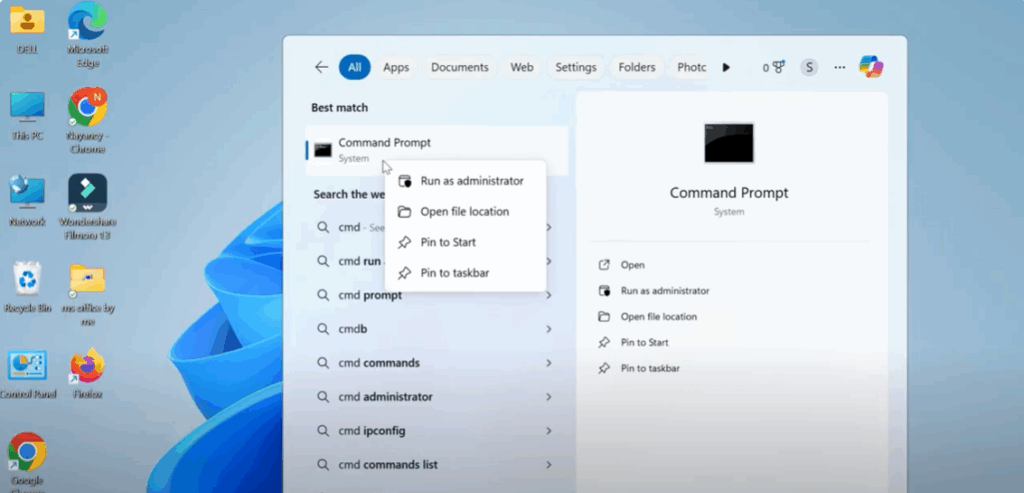Open Wondershare Filmora 13 desktop shortcut
Screen dimensions: 1024x493
[x=88, y=206]
